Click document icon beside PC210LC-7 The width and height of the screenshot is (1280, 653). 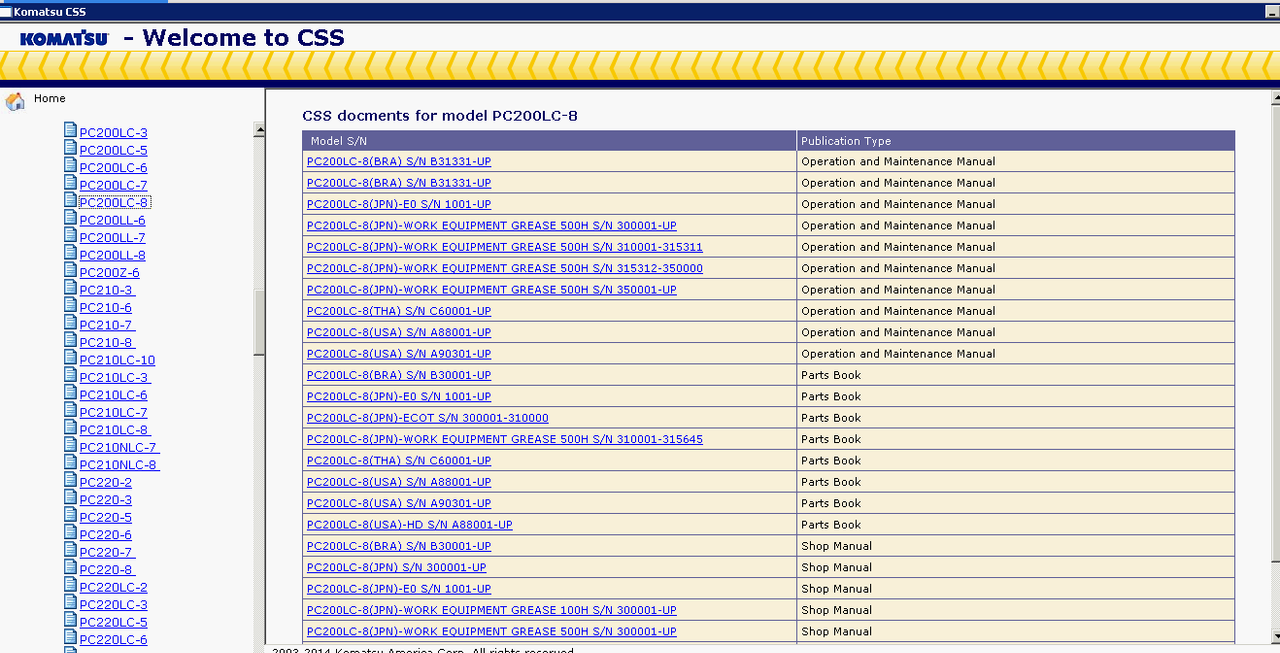point(70,410)
